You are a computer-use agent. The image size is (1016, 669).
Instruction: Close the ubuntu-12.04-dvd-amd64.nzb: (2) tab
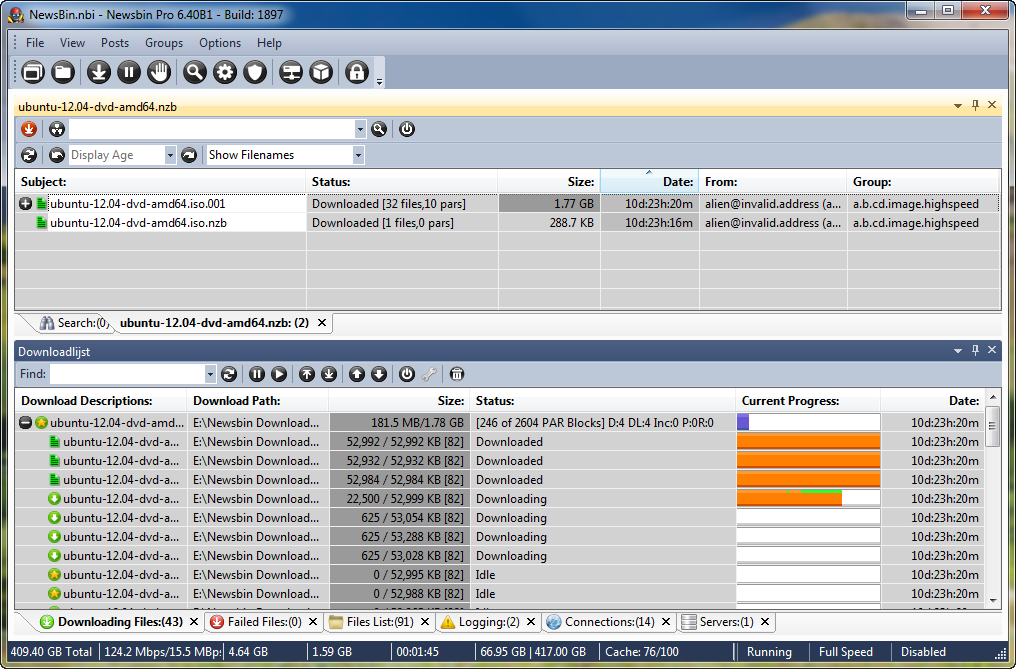click(322, 323)
